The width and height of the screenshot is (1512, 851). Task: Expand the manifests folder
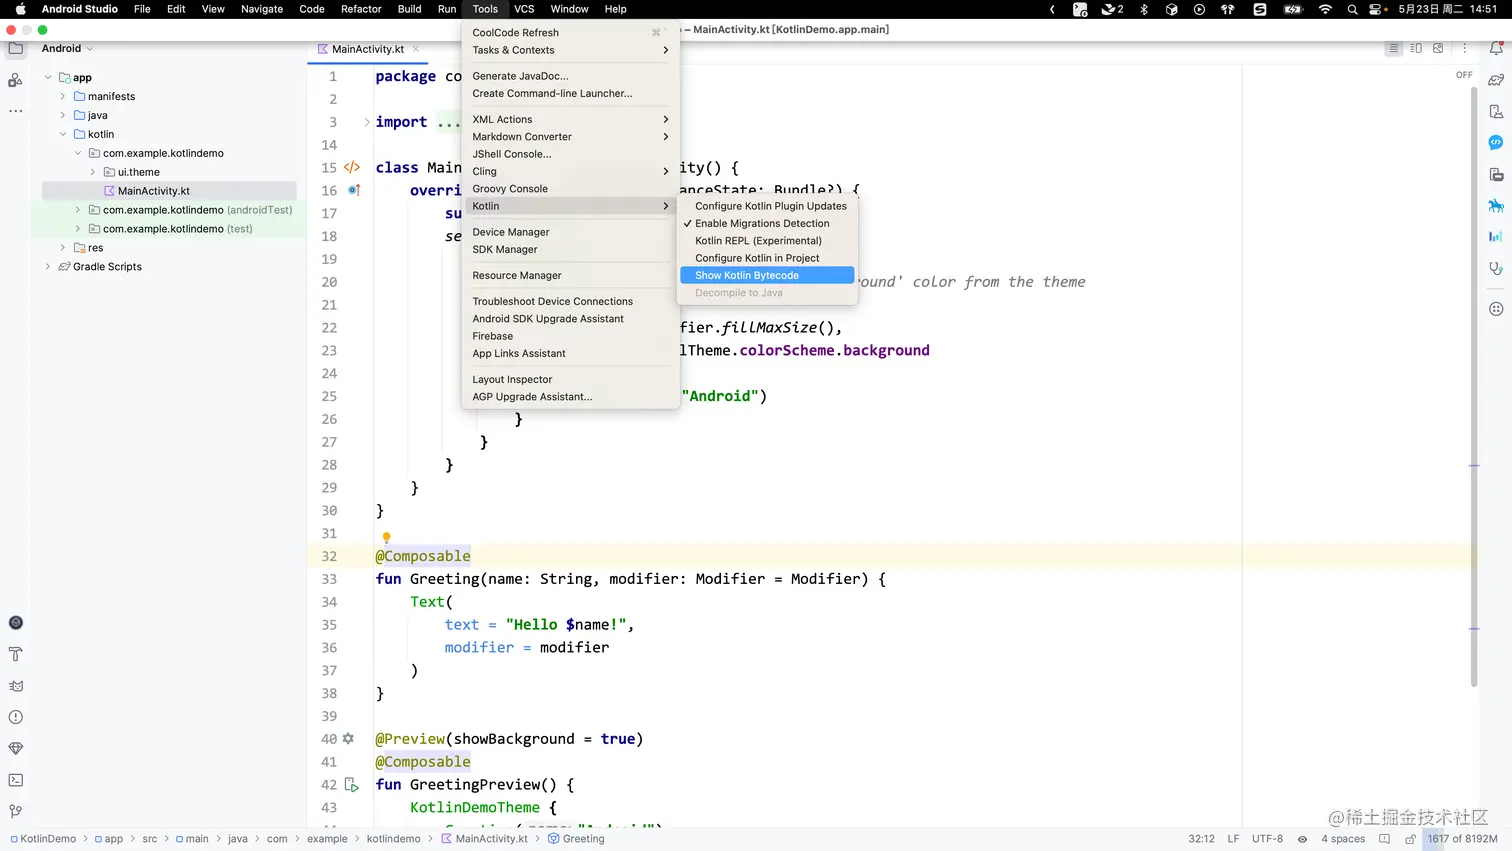pos(63,96)
